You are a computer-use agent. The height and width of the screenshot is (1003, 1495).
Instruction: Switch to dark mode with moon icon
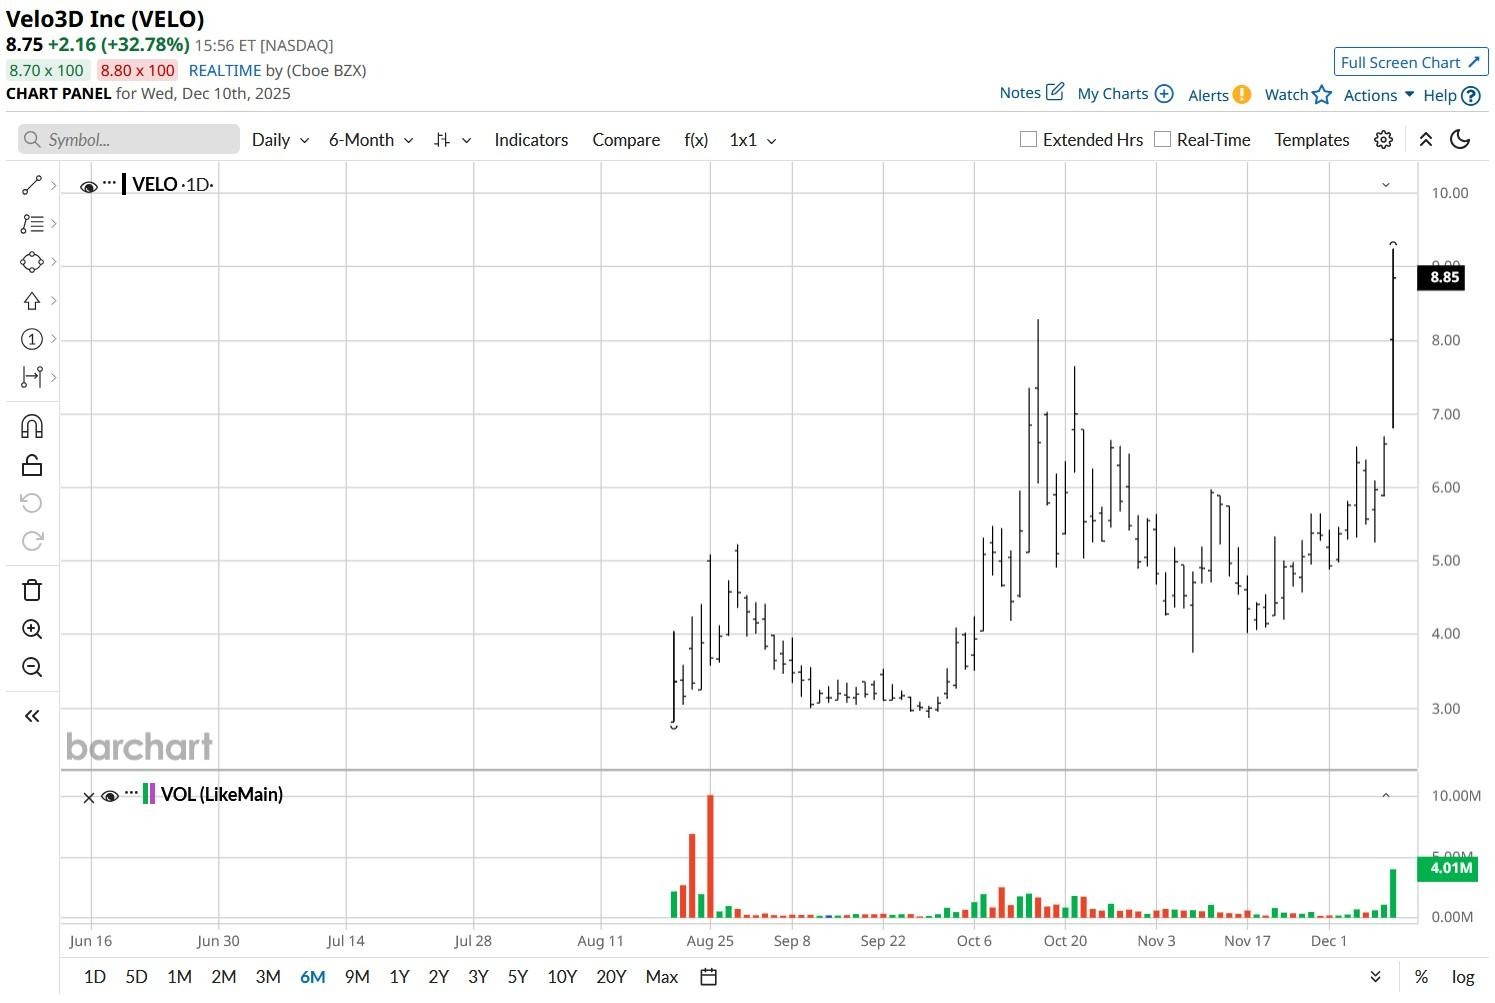1459,139
